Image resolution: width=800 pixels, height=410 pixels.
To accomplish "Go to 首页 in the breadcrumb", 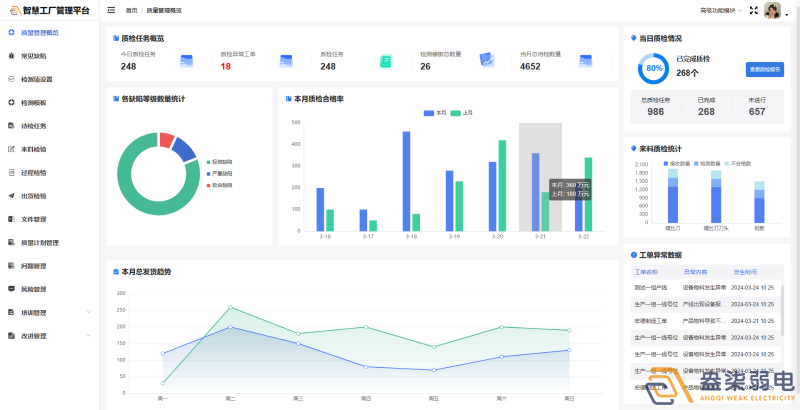I will point(131,10).
